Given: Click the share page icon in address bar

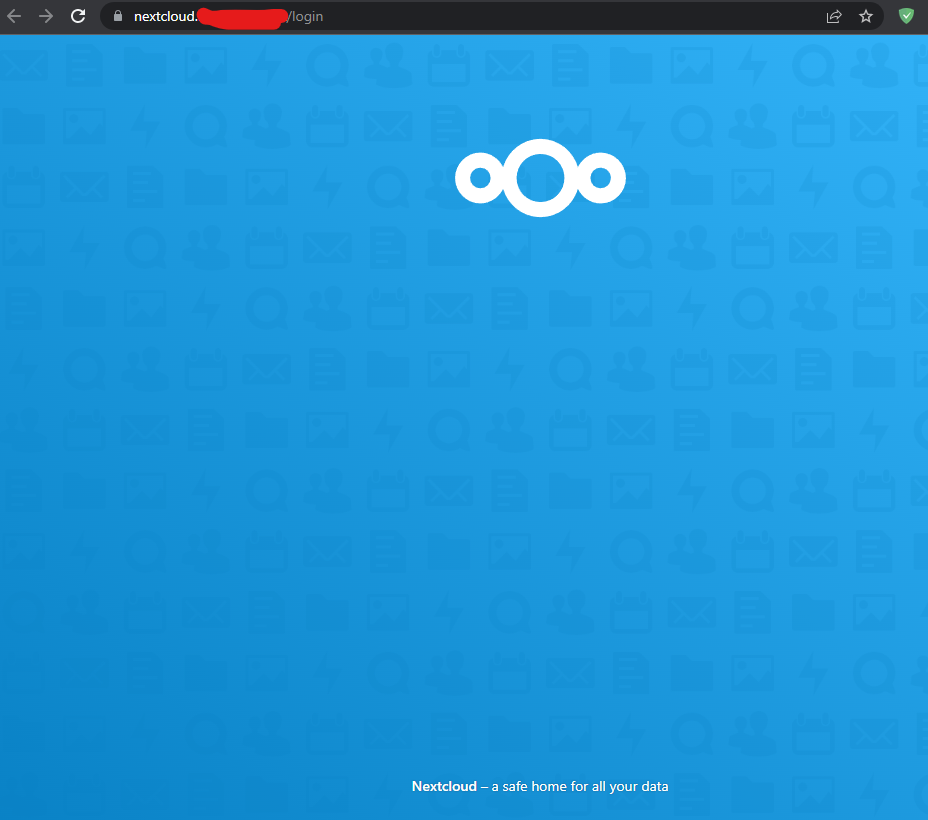Looking at the screenshot, I should coord(834,16).
